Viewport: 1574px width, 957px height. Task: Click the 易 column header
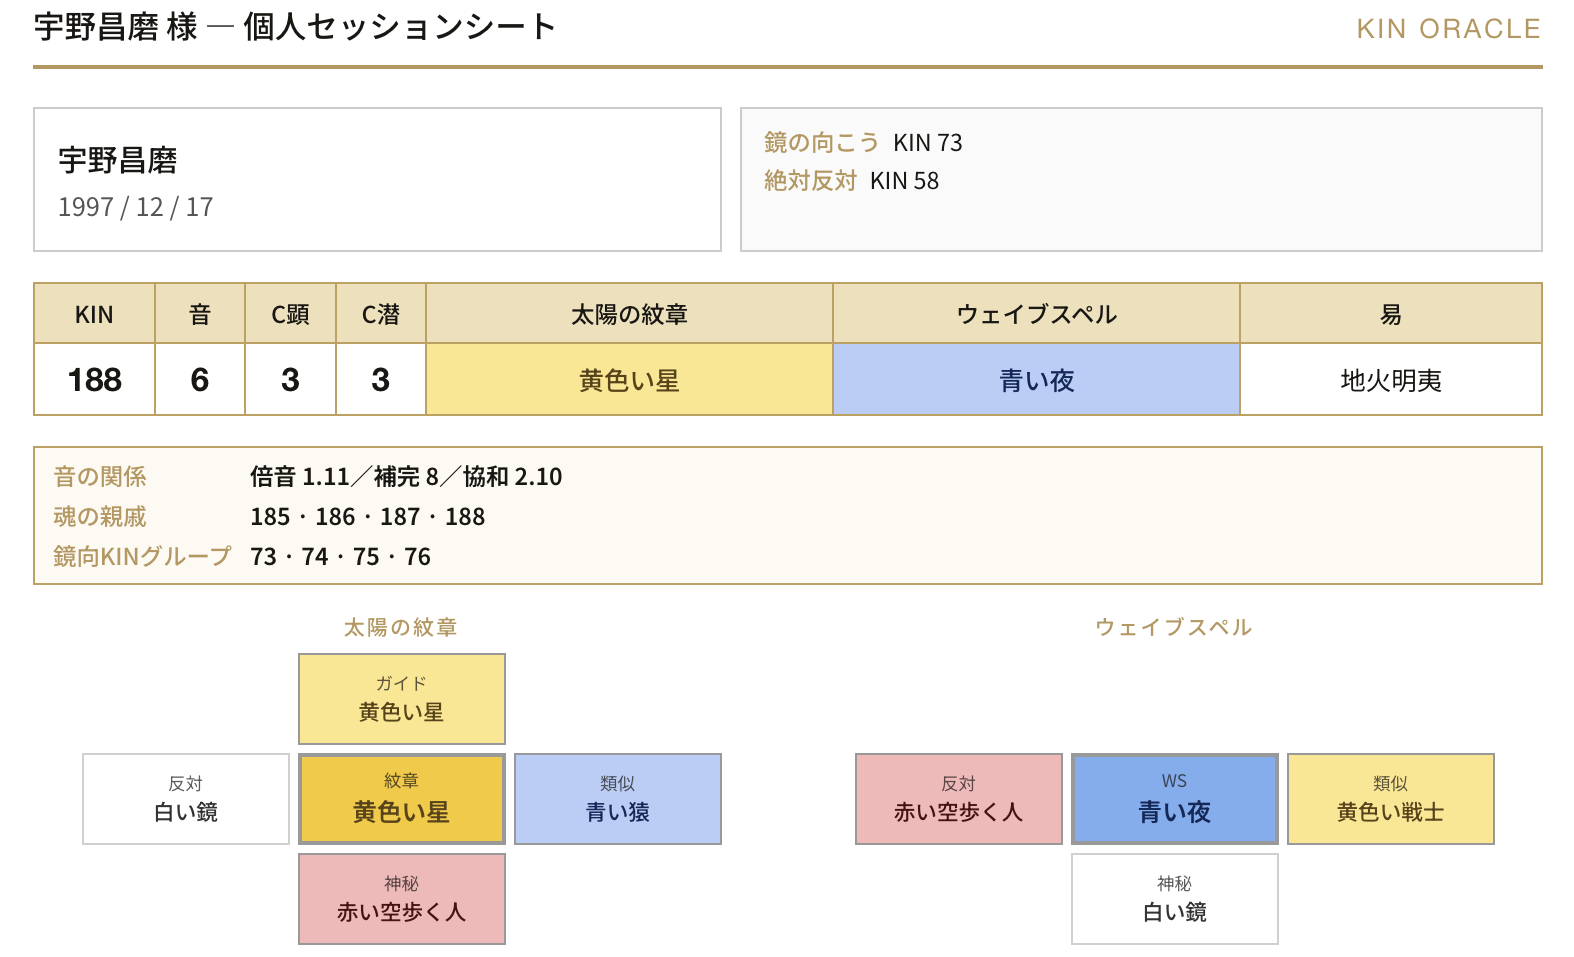1391,314
